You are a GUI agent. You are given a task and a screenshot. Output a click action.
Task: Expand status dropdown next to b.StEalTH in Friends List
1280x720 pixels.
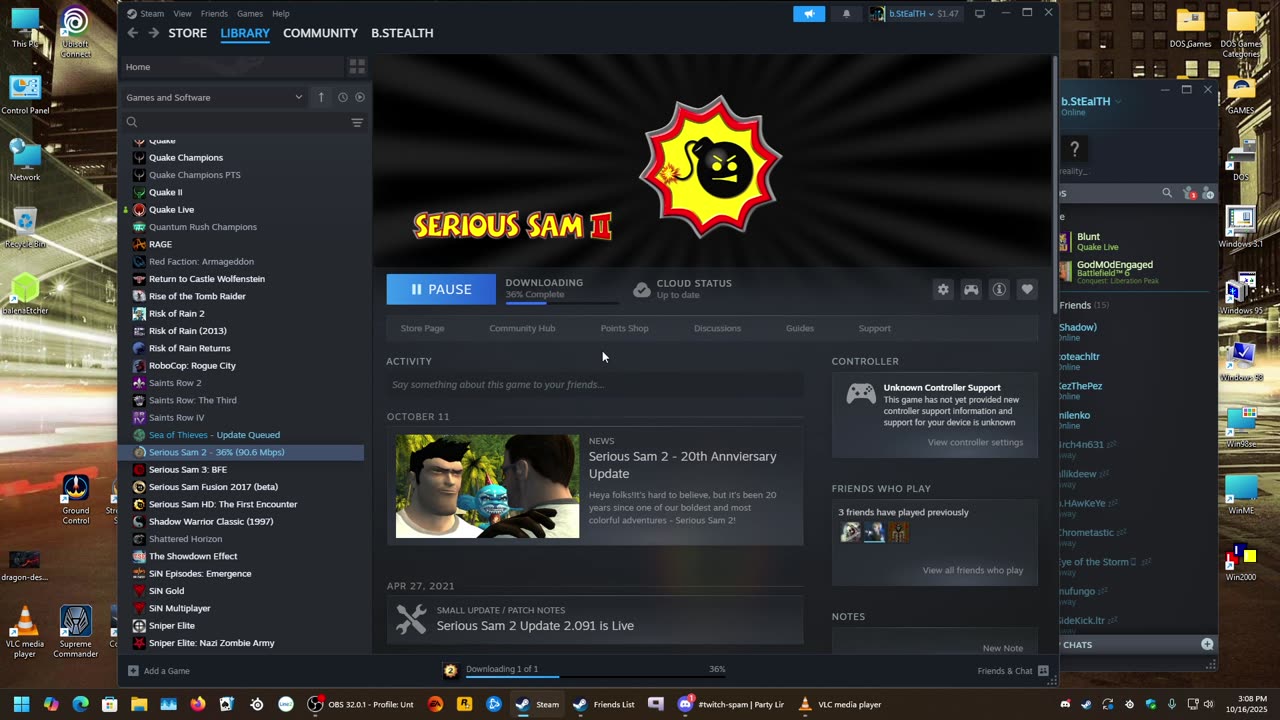[1118, 101]
